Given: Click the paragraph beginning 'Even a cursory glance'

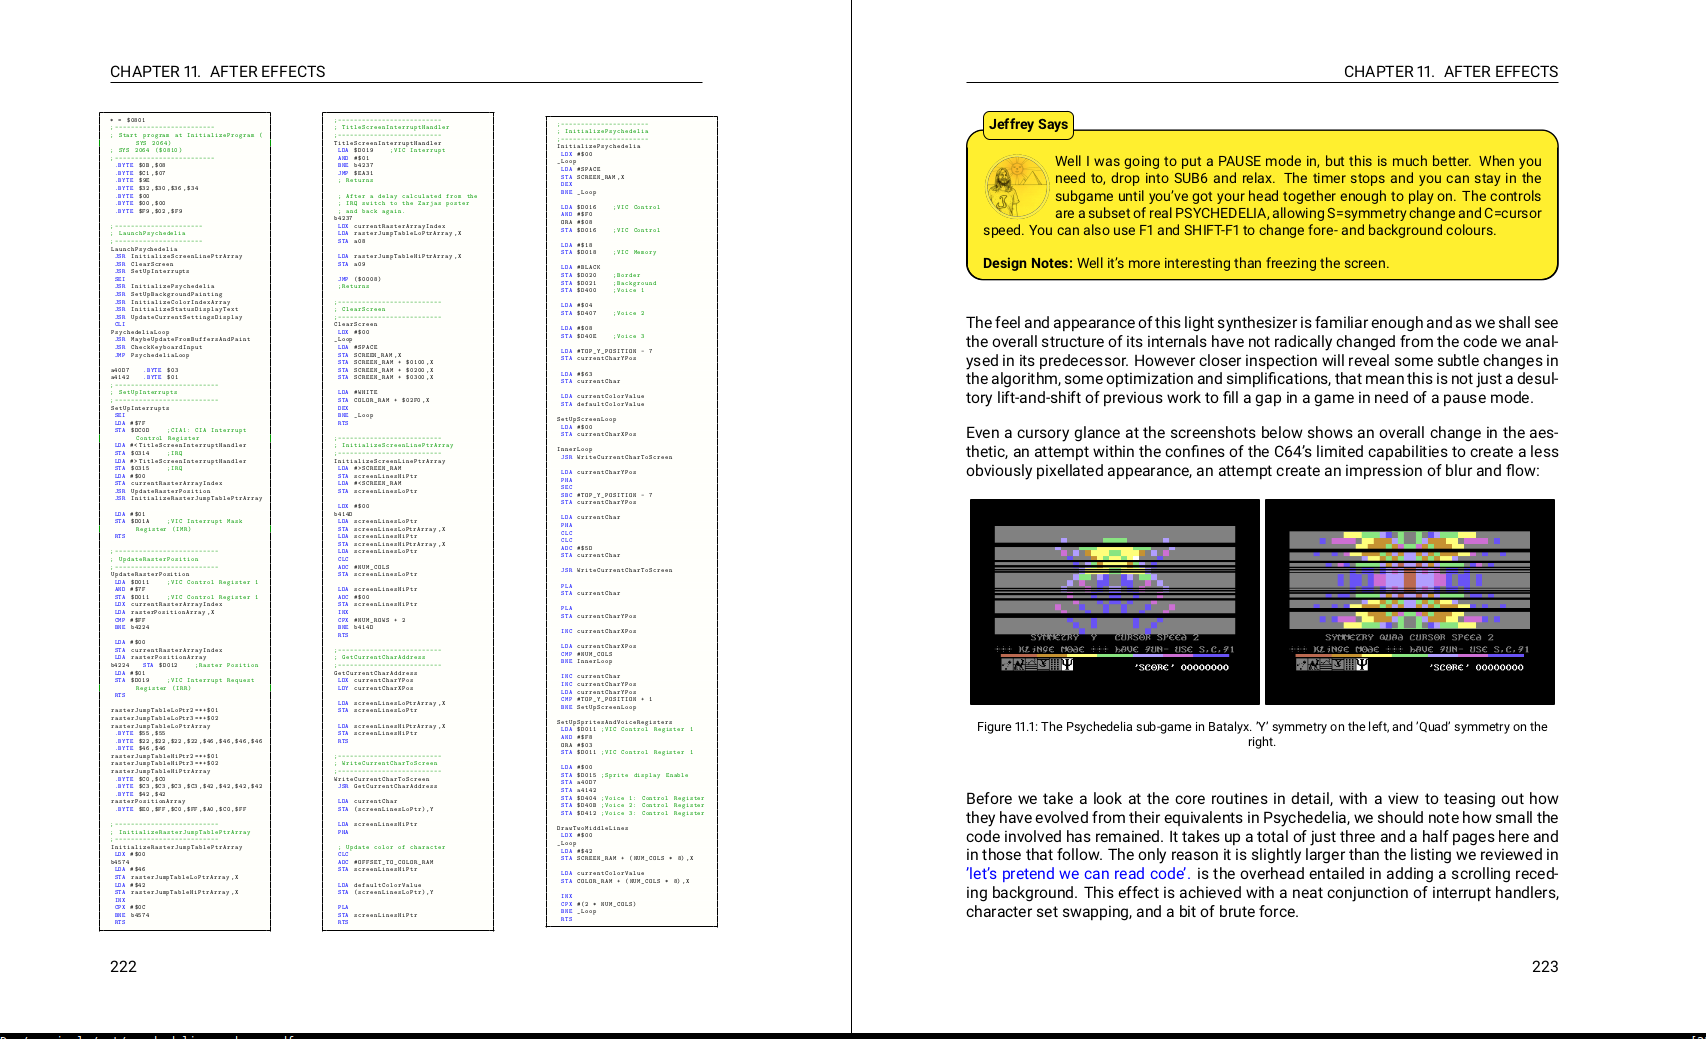Looking at the screenshot, I should [1261, 452].
